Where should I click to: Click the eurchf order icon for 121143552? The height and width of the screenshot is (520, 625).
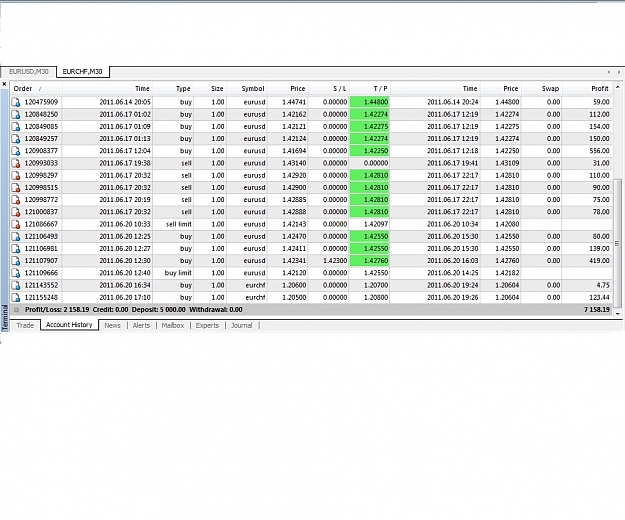pos(16,285)
